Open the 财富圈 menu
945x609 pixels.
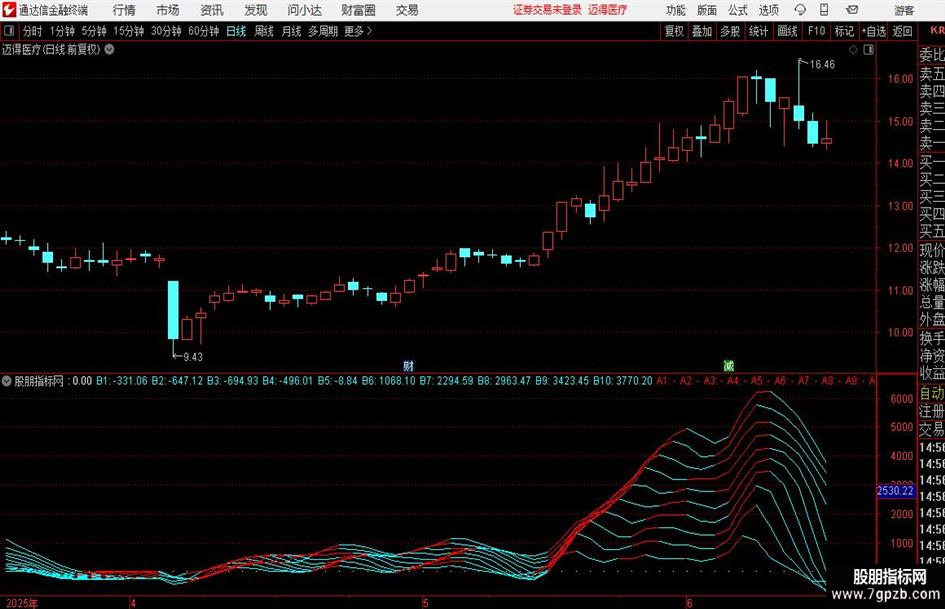click(x=358, y=10)
